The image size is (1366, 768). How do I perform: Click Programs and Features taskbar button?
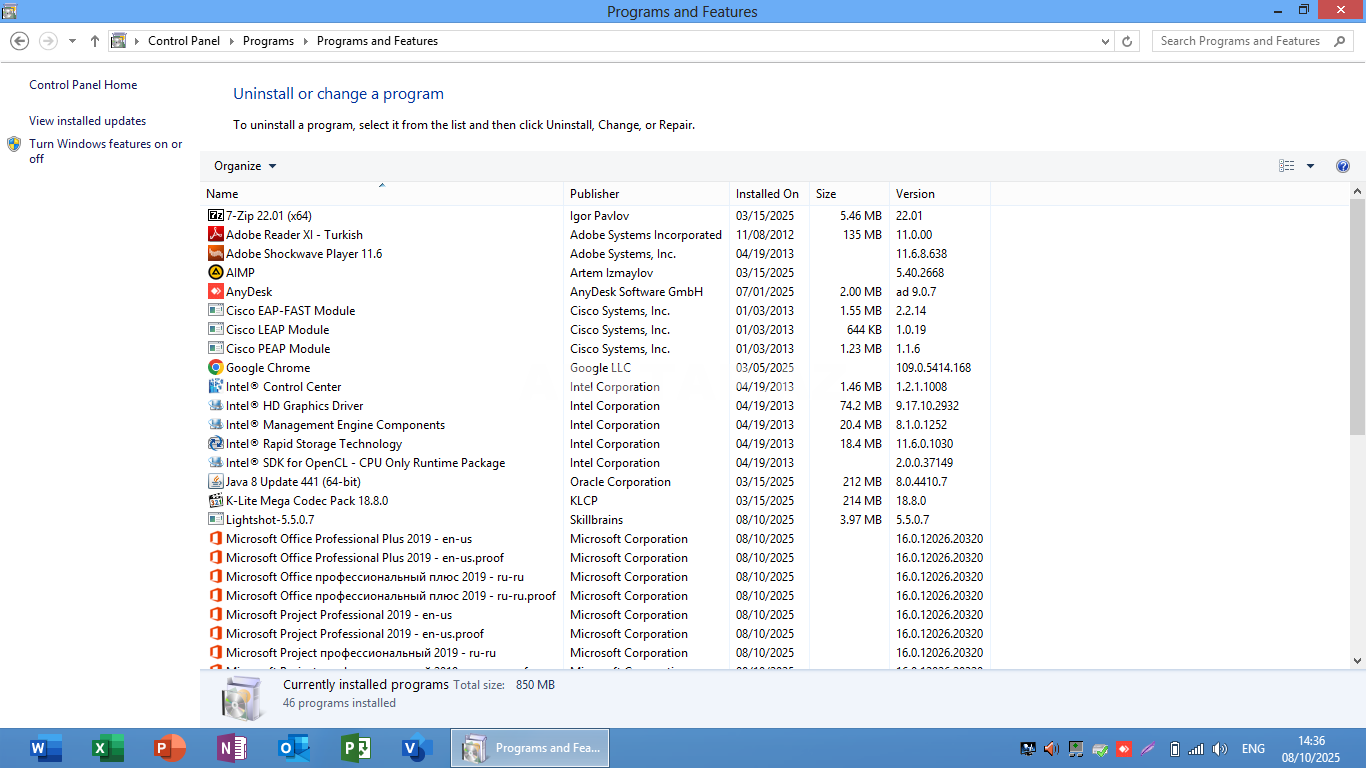click(530, 748)
